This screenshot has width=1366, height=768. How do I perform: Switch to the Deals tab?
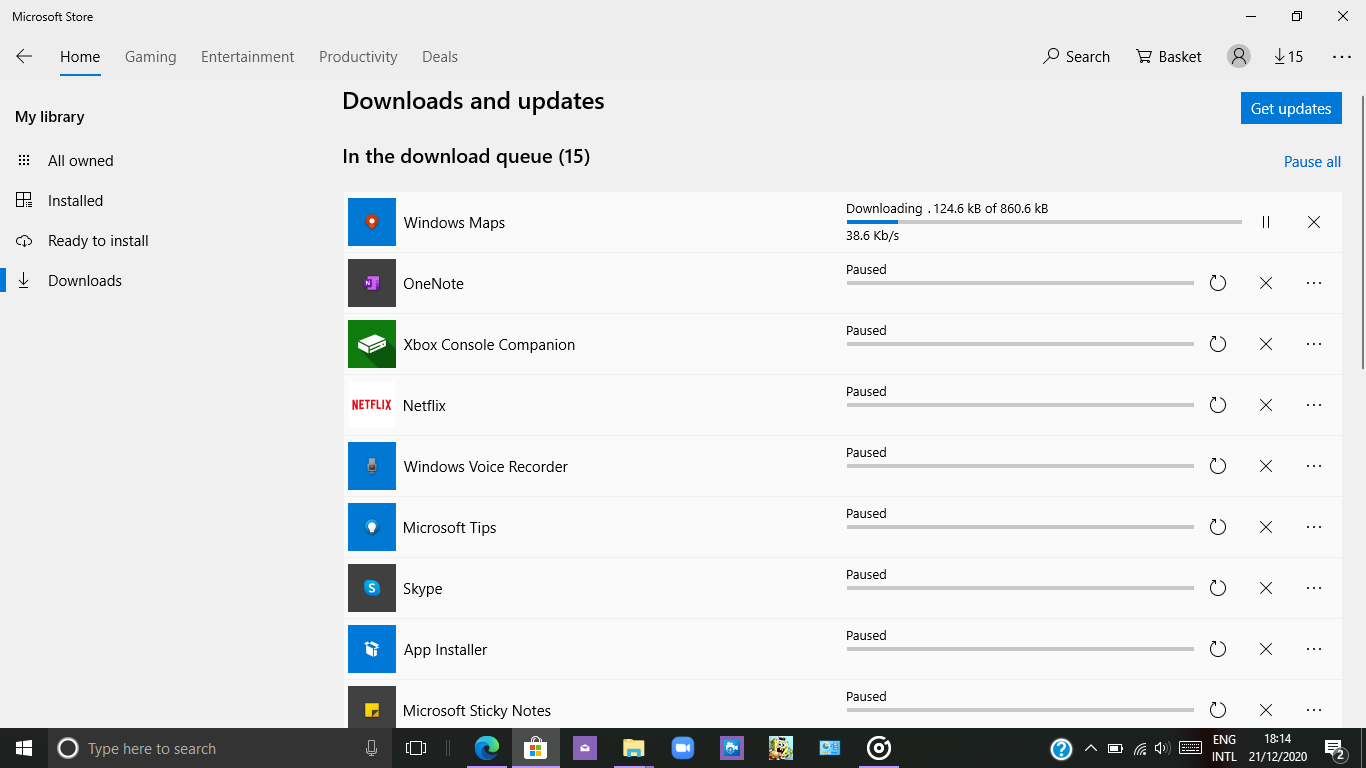[440, 57]
